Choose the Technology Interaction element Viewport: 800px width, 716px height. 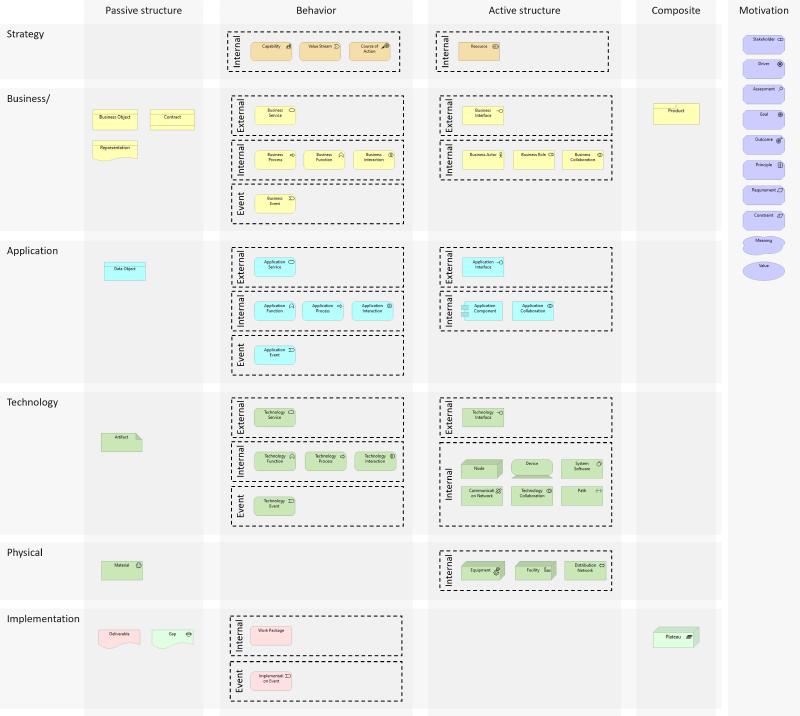tap(376, 461)
